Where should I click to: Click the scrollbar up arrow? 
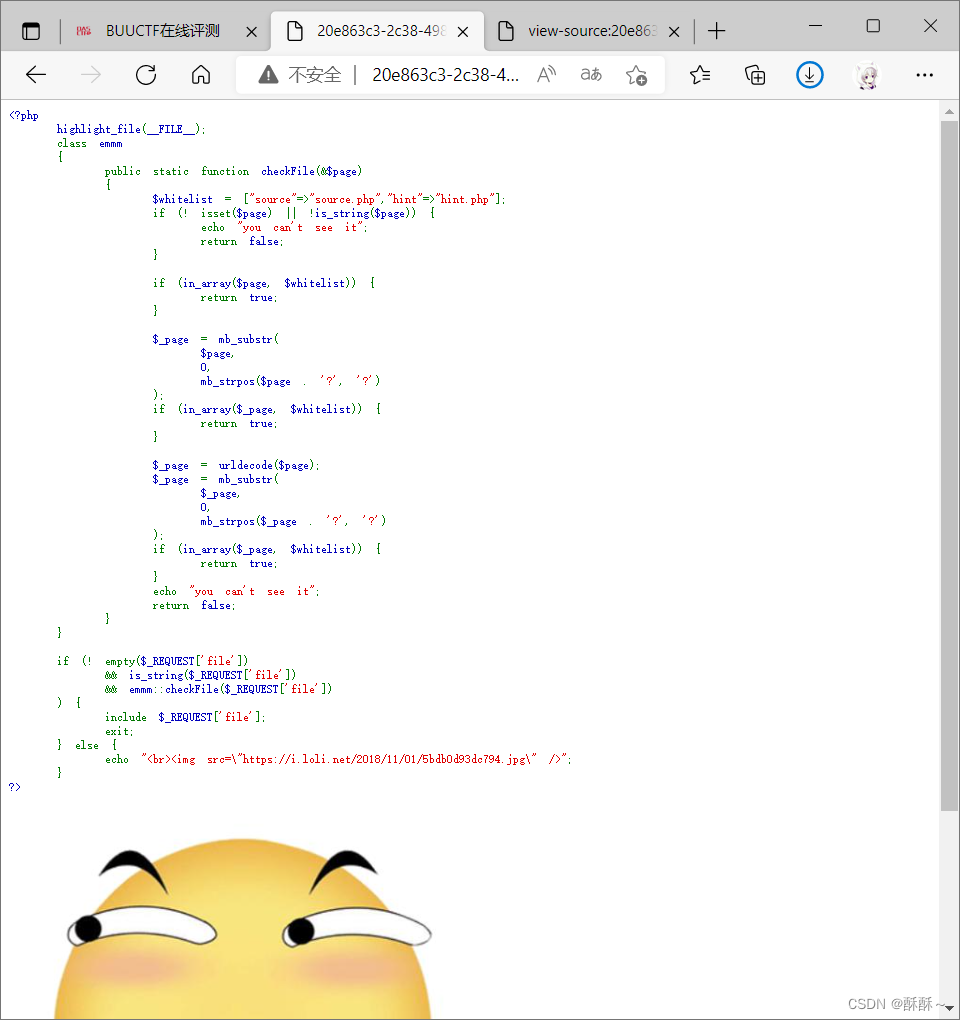pos(949,112)
